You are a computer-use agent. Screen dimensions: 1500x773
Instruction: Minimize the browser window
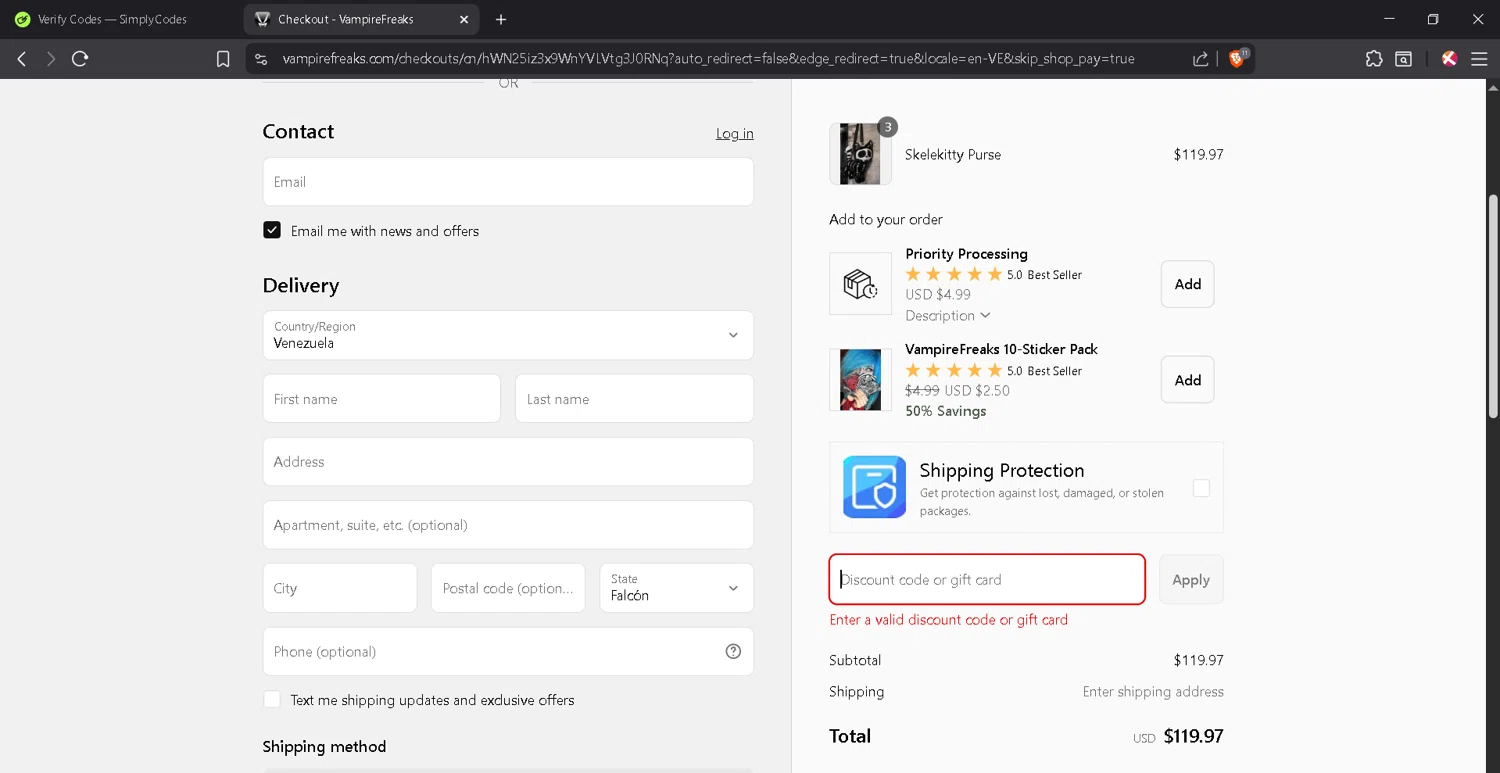click(1389, 19)
